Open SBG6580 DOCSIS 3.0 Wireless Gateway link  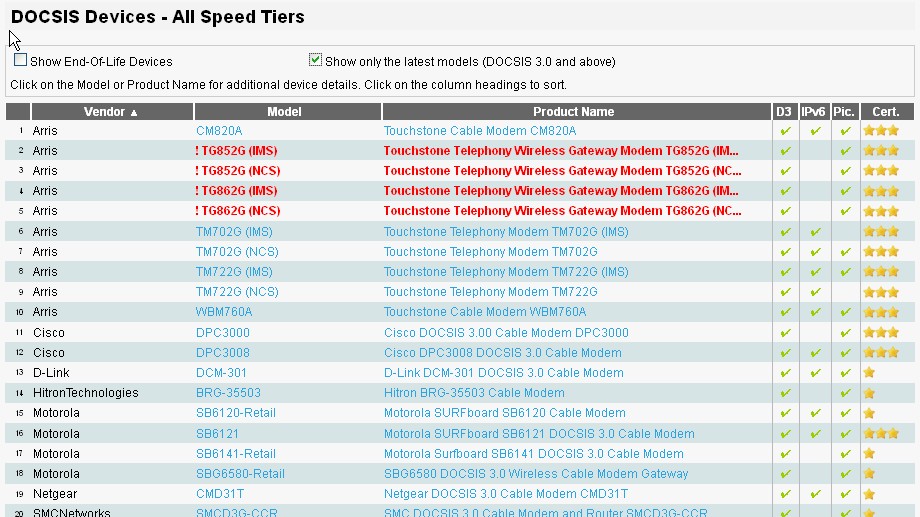click(x=536, y=474)
